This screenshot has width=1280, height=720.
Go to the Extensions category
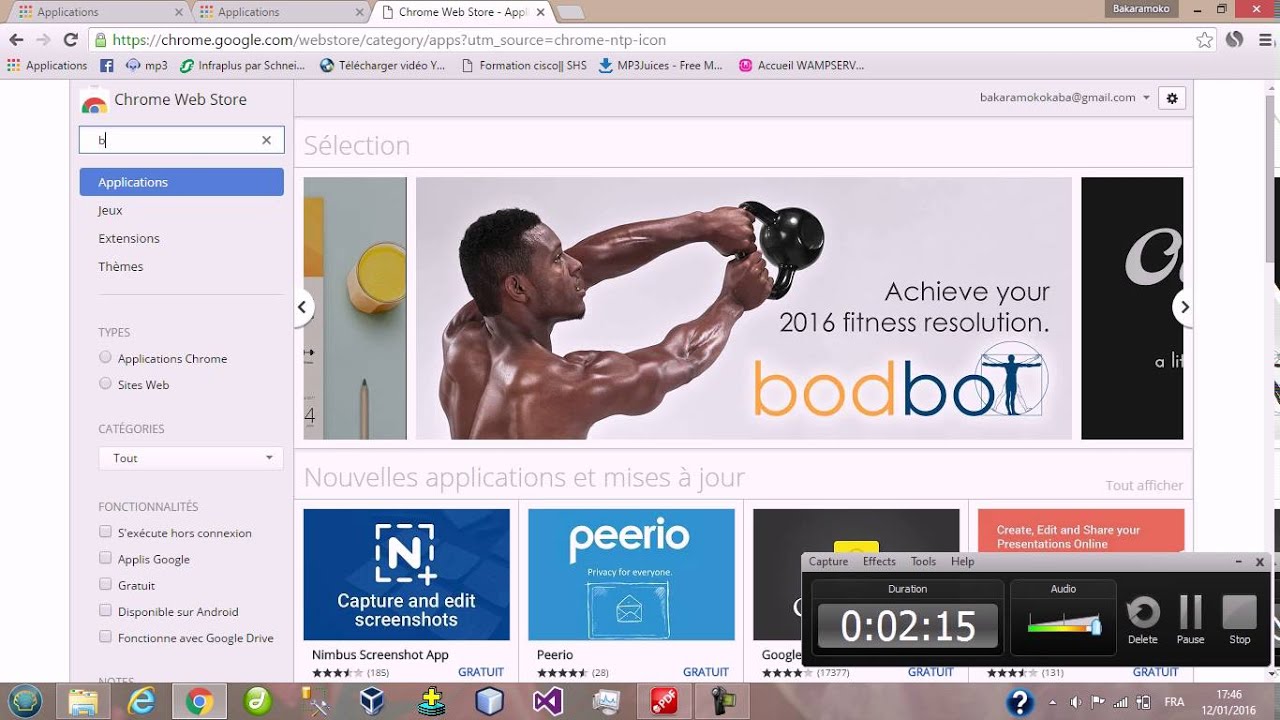[x=129, y=238]
